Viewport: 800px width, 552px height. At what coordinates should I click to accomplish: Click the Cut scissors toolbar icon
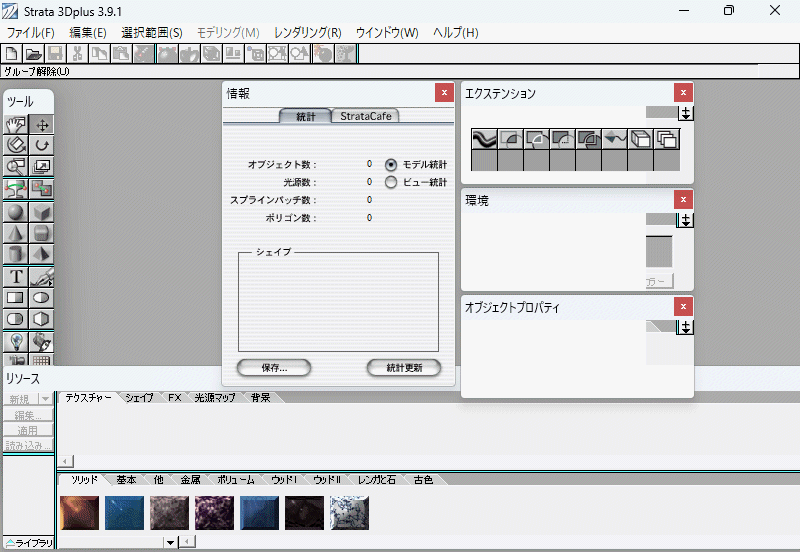pos(78,54)
